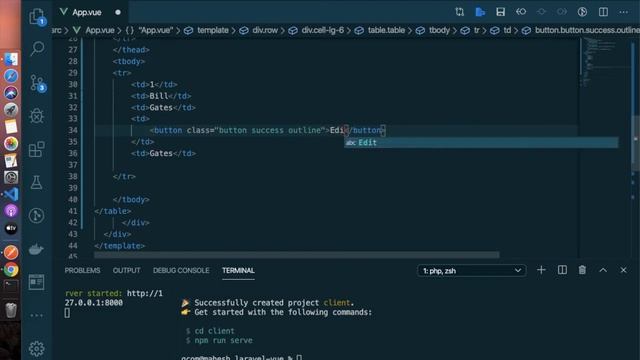Viewport: 640px width, 360px height.
Task: Close the terminal panel with X
Action: (623, 270)
